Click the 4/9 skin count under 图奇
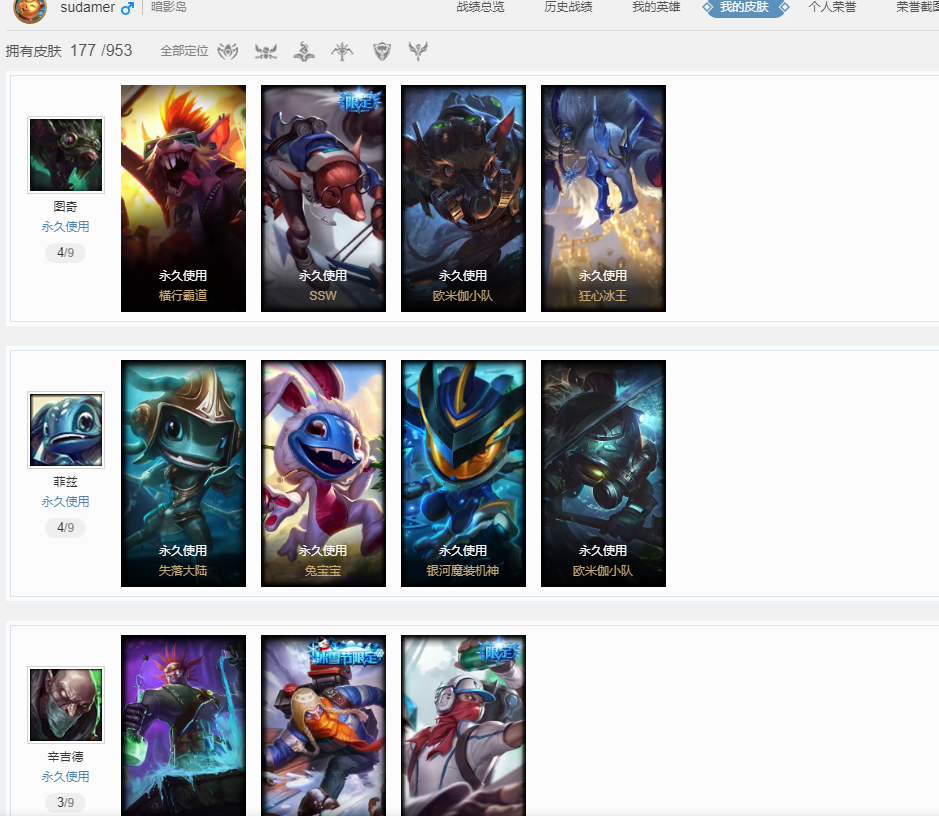939x816 pixels. [65, 253]
